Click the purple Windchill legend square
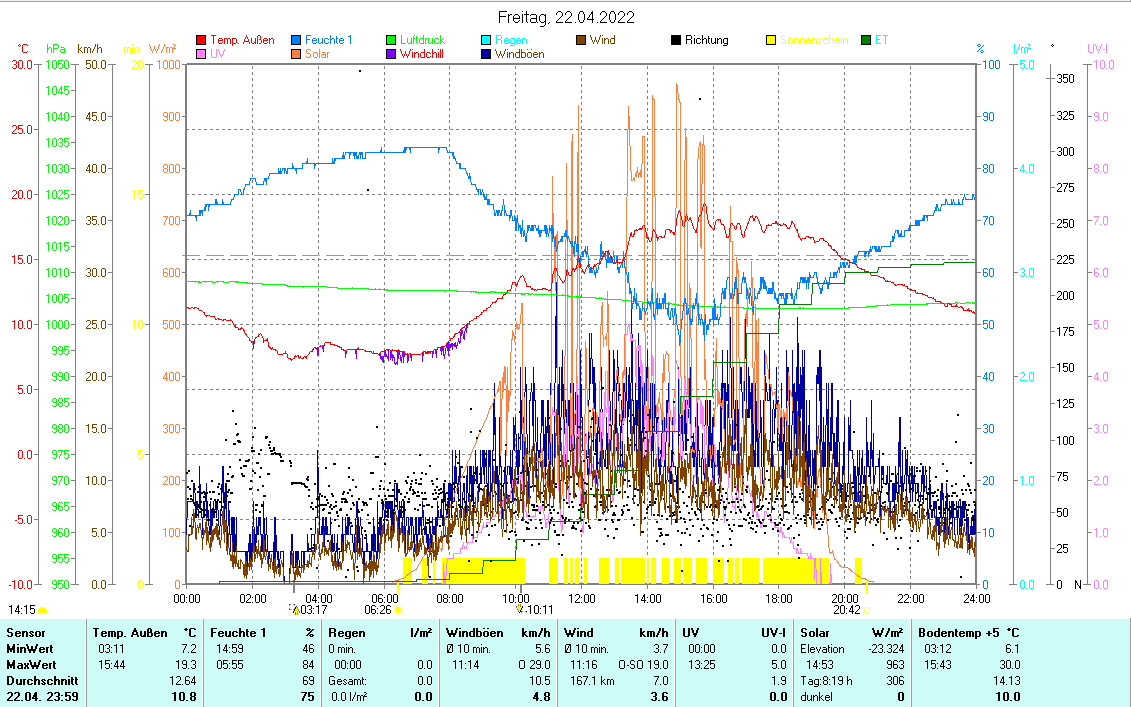 point(392,54)
